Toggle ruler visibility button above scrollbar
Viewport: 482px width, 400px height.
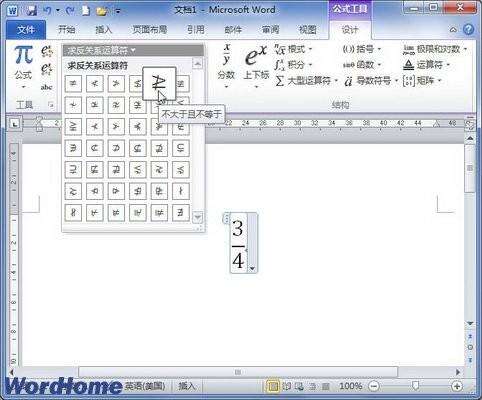470,125
